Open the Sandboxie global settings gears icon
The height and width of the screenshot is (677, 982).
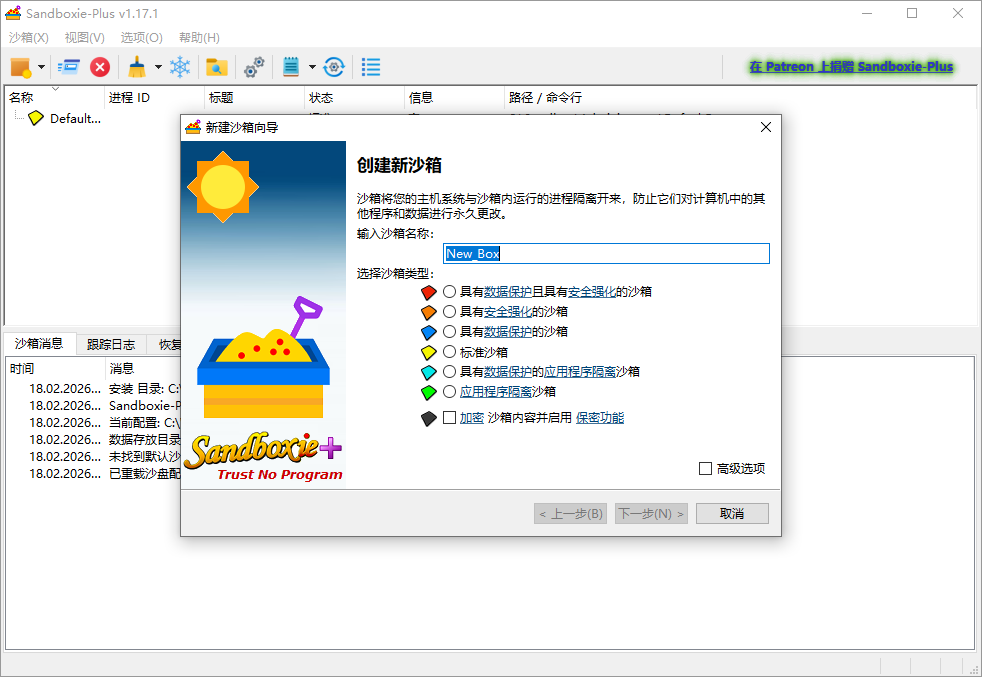[253, 67]
